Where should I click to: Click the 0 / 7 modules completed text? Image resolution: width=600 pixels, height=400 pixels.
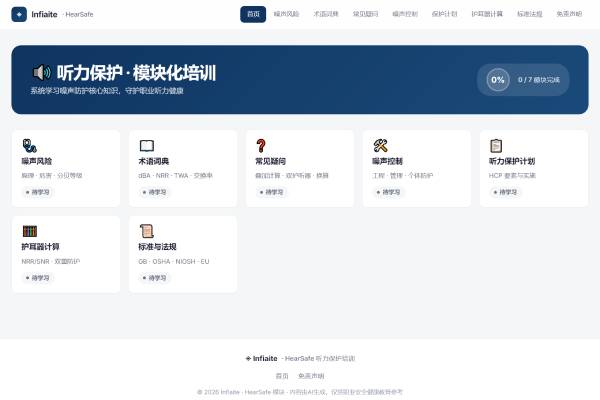[x=539, y=80]
